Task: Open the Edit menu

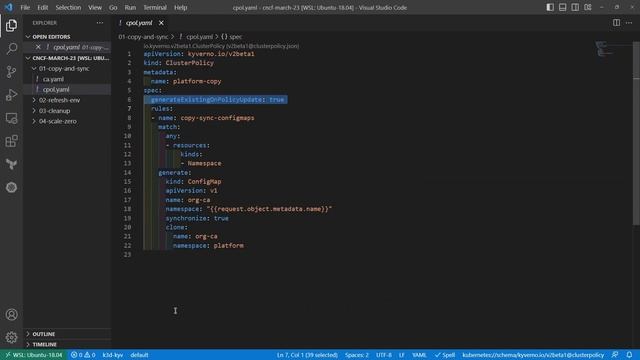Action: tap(42, 7)
